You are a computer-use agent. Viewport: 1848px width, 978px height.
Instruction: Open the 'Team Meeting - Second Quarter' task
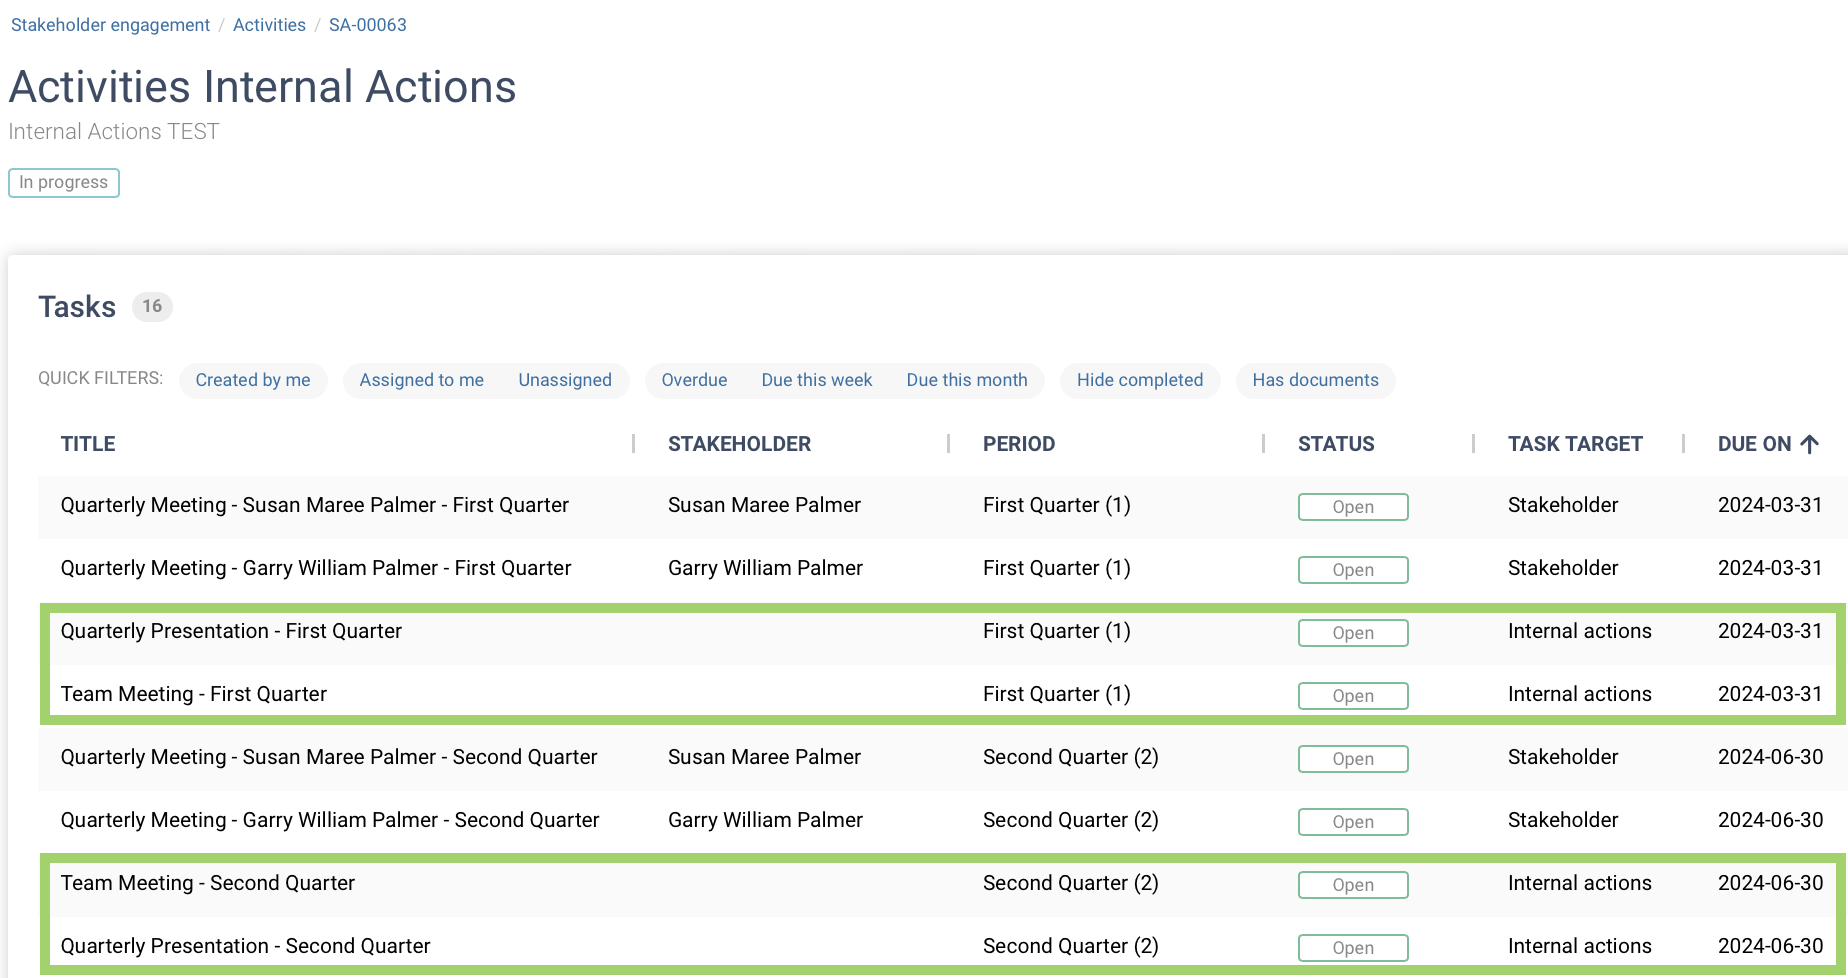(208, 883)
